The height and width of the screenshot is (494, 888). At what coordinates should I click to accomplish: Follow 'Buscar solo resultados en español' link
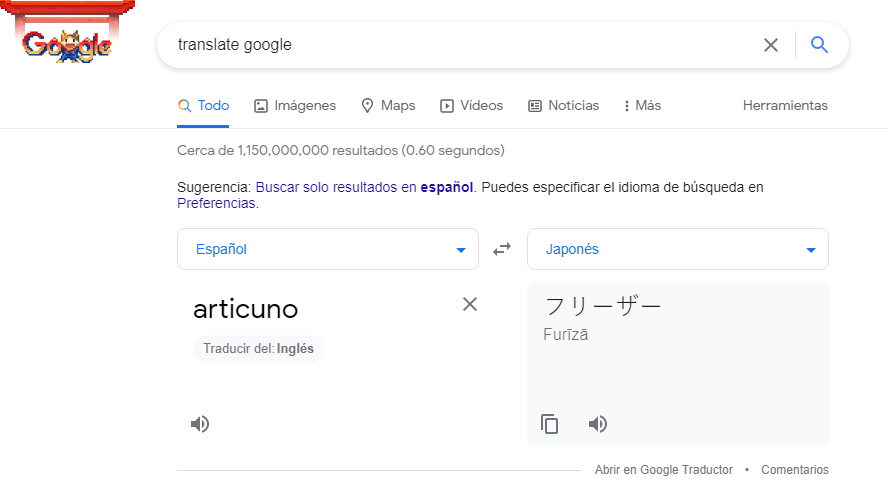(x=364, y=188)
